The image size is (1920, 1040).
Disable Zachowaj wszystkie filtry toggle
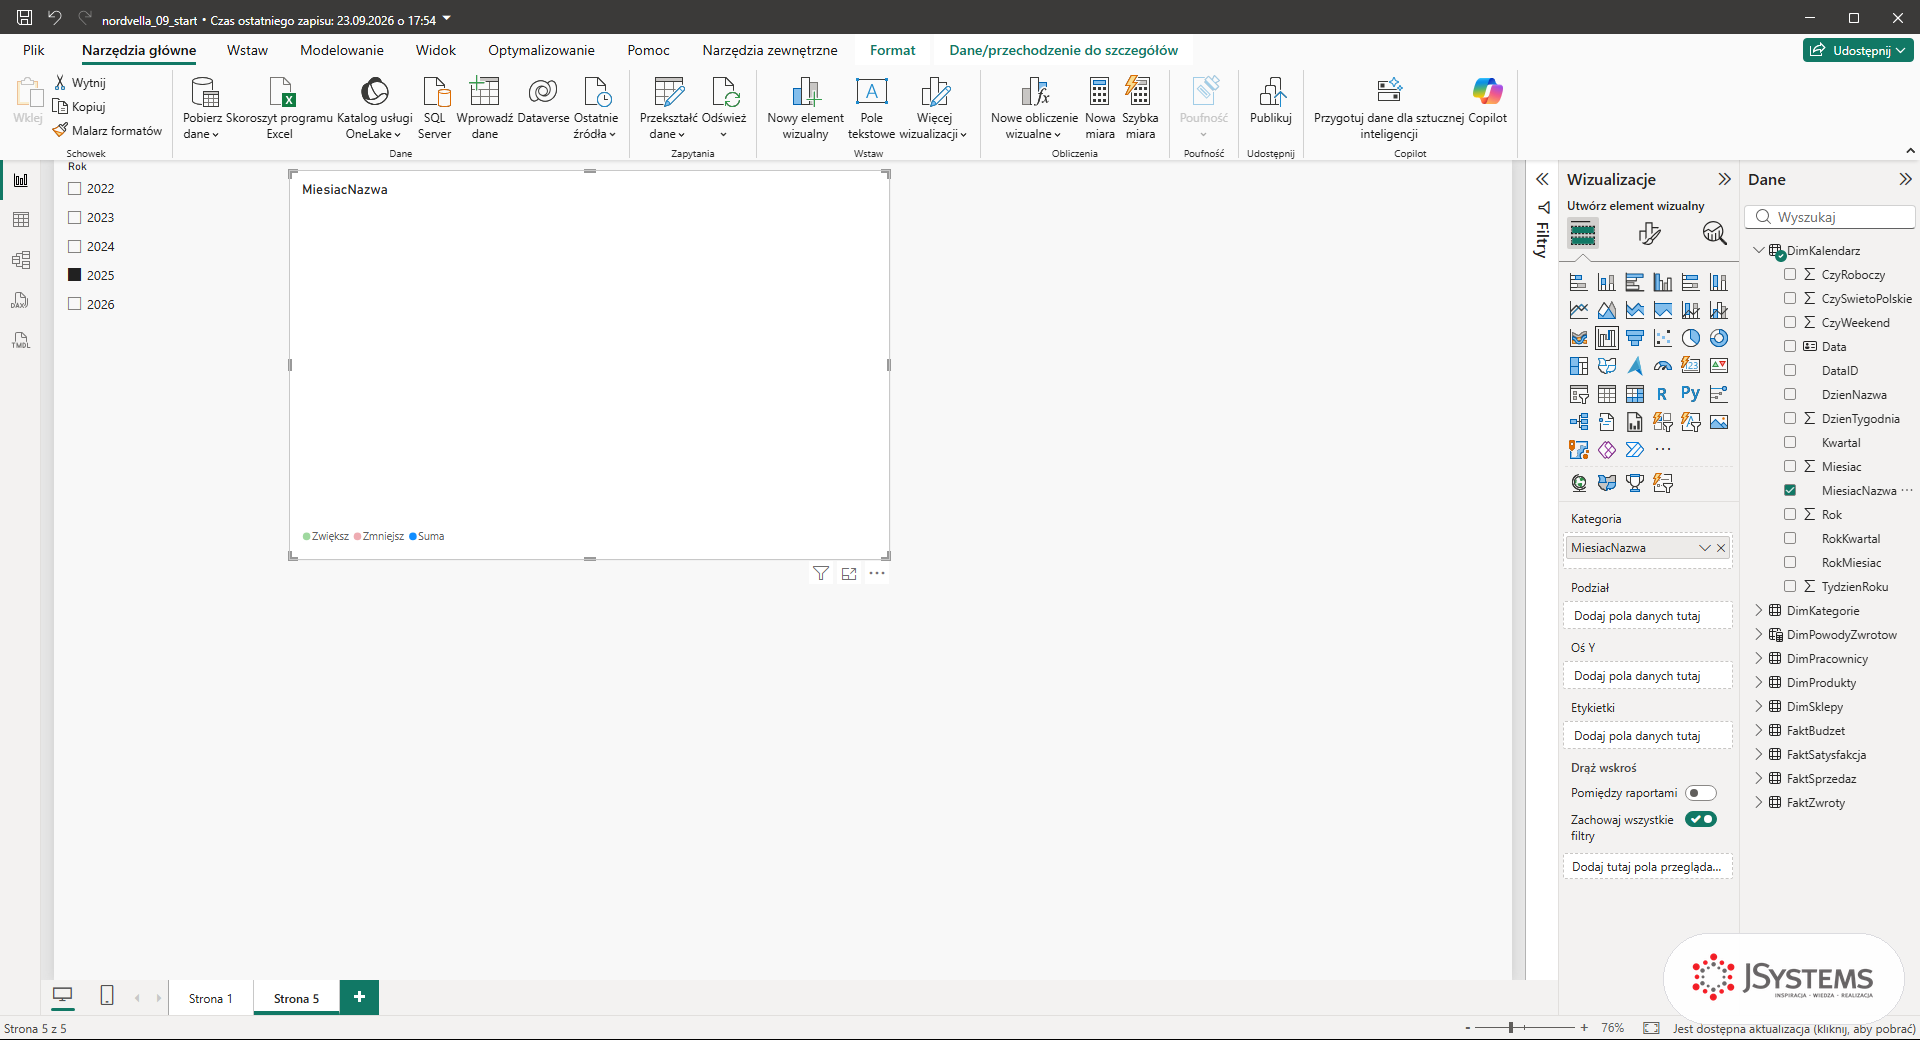coord(1700,819)
